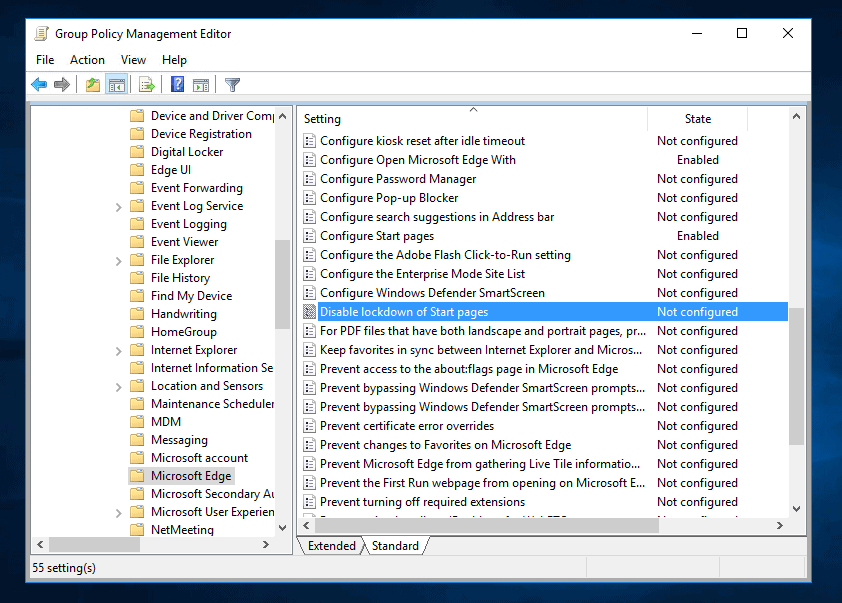Select 'Prevent access to the about:flags page'
This screenshot has height=603, width=842.
pos(469,369)
